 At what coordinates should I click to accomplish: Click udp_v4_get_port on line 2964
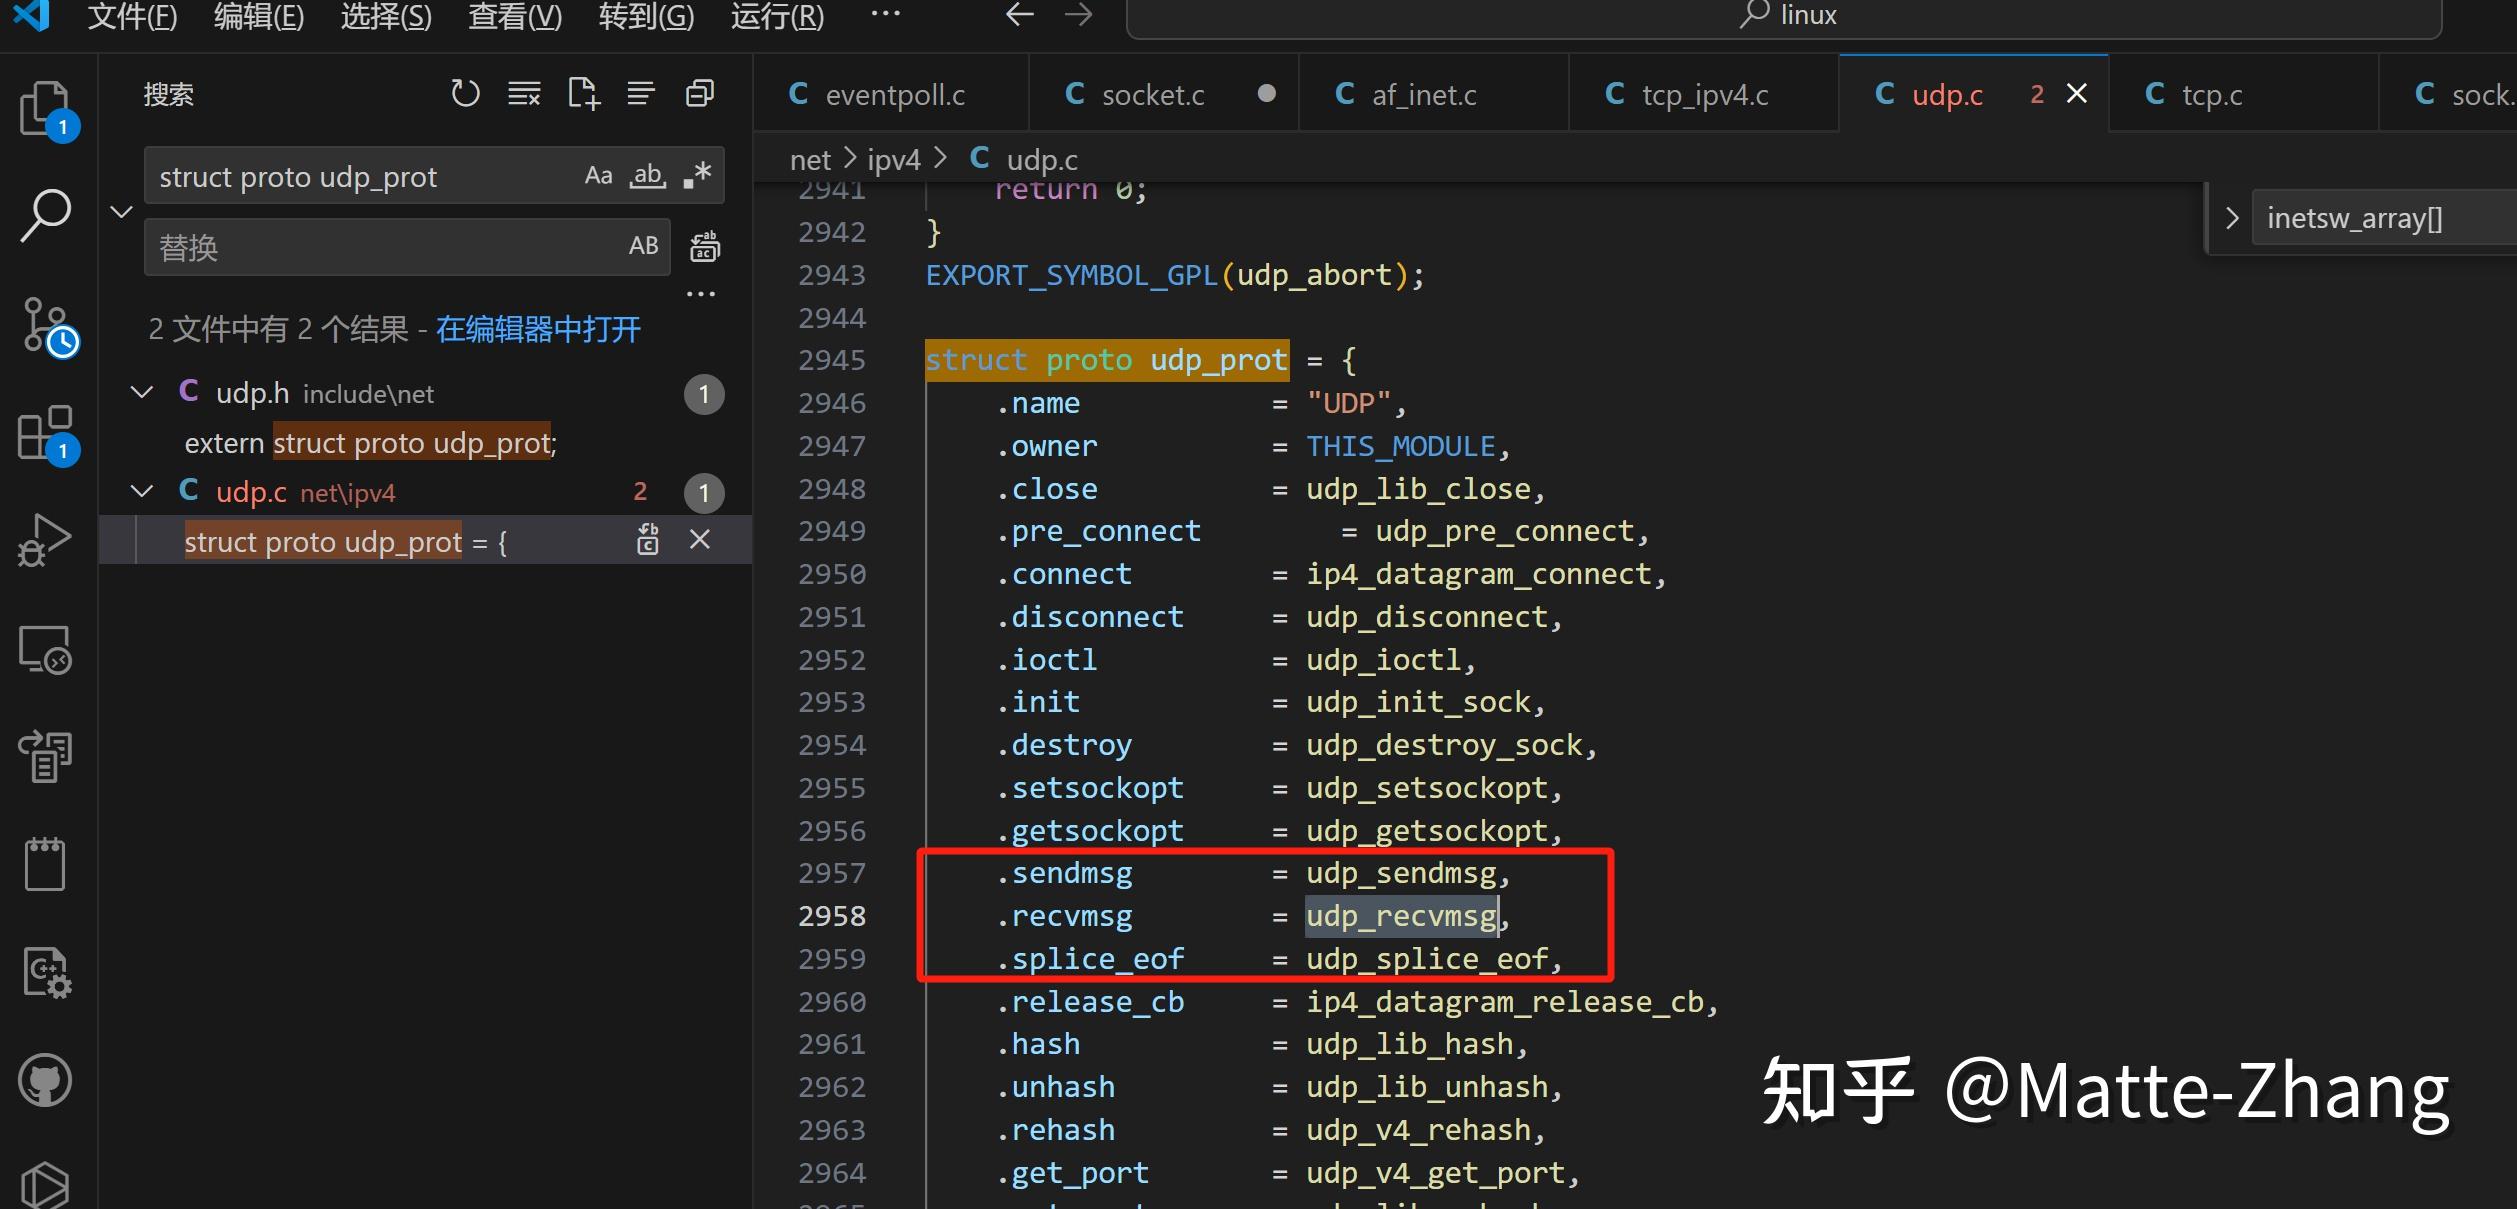(1436, 1173)
